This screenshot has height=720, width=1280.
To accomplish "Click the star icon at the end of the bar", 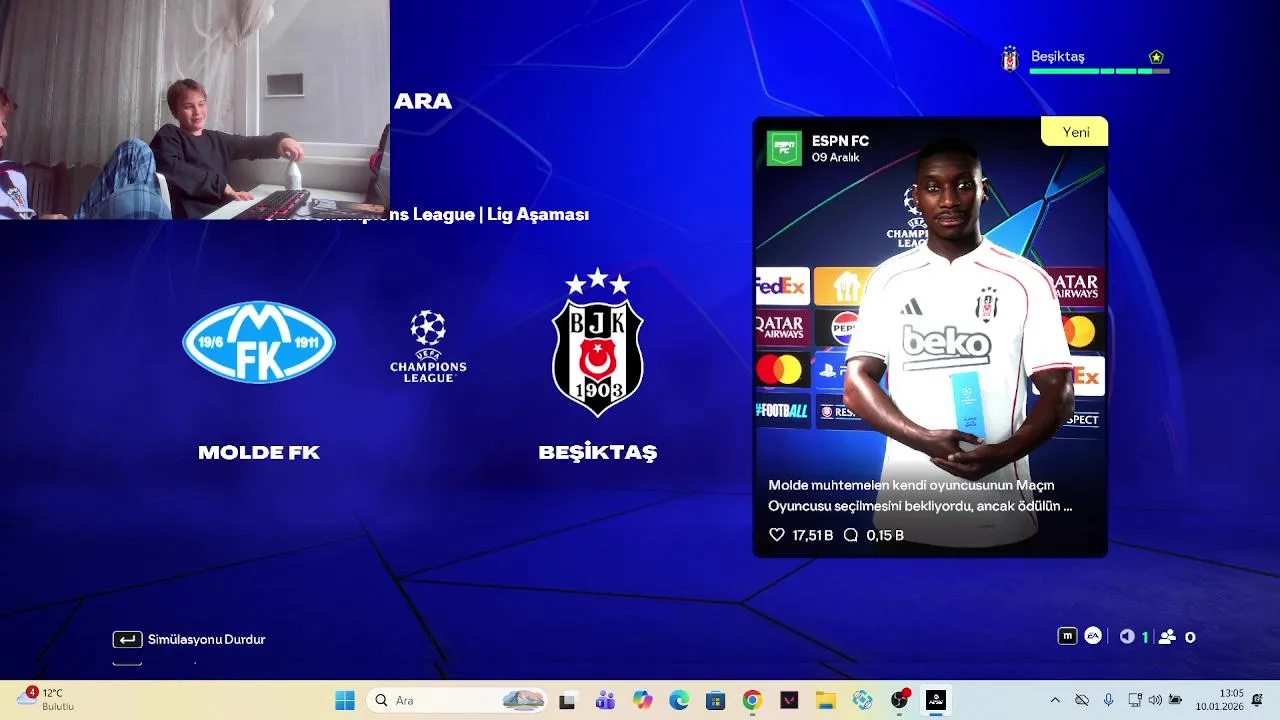I will coord(1156,57).
